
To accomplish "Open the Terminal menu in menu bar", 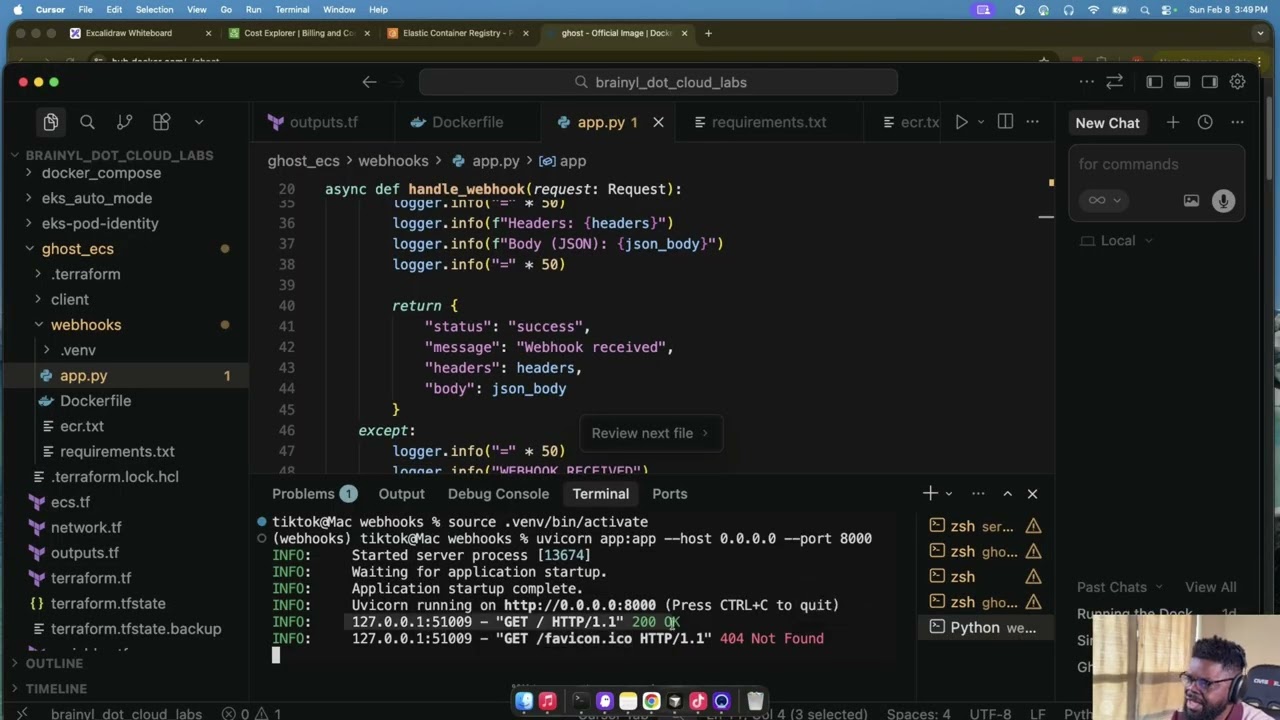I will click(292, 10).
